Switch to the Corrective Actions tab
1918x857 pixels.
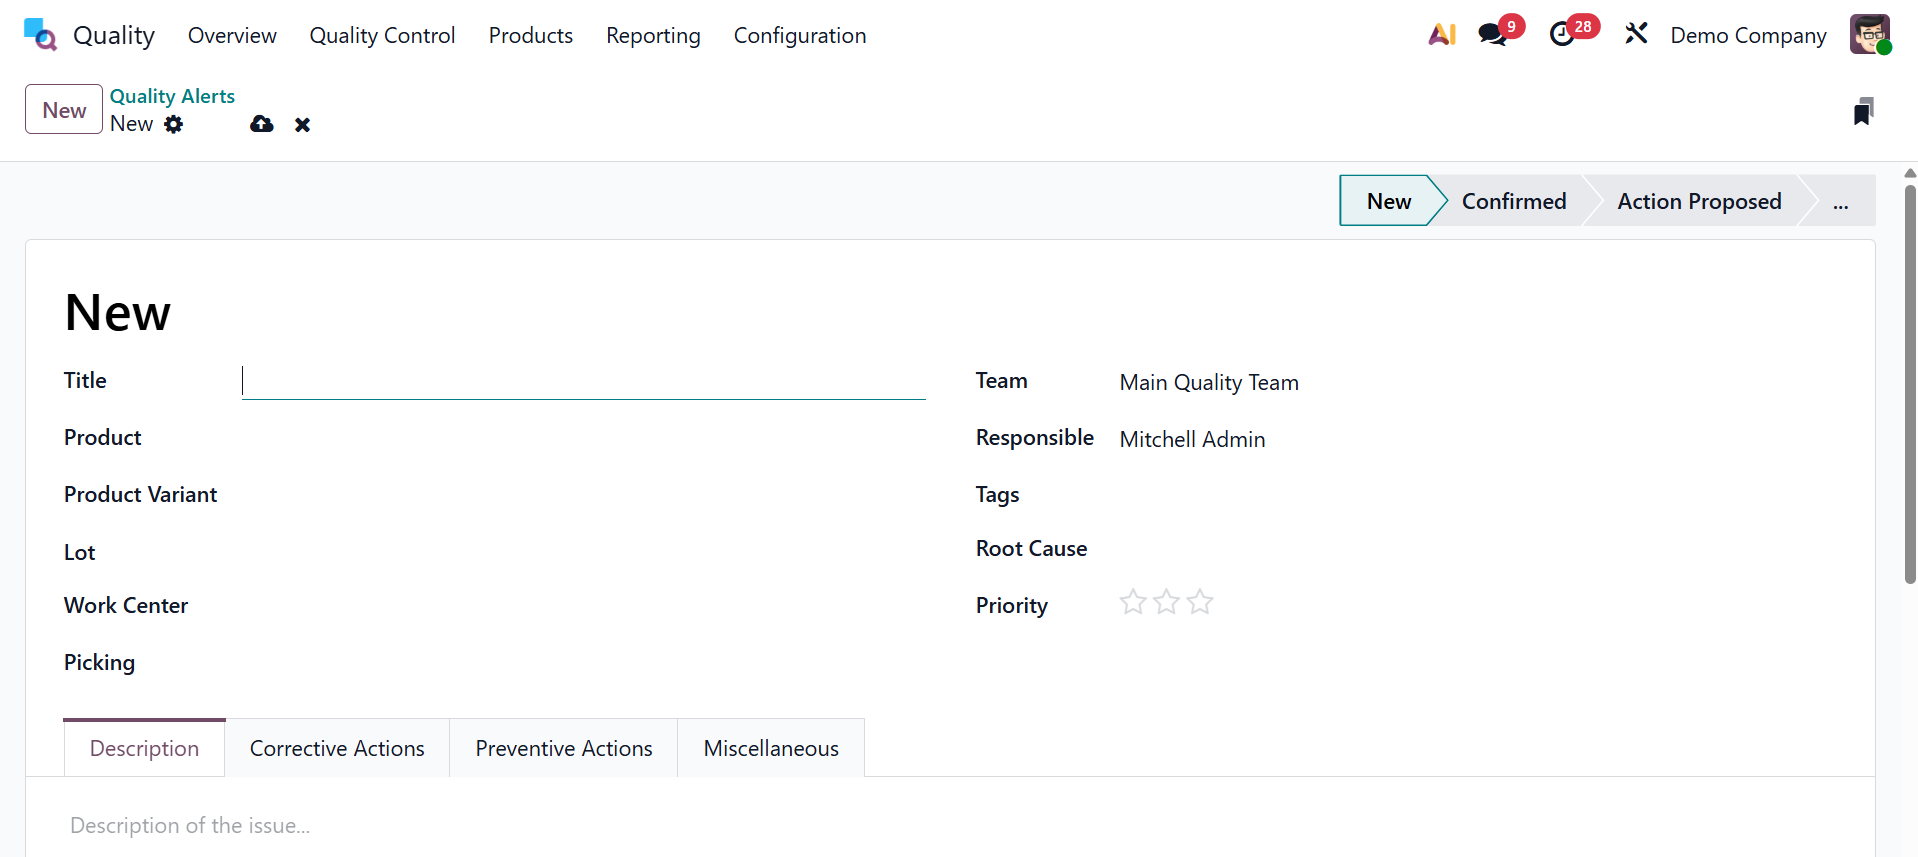click(337, 749)
